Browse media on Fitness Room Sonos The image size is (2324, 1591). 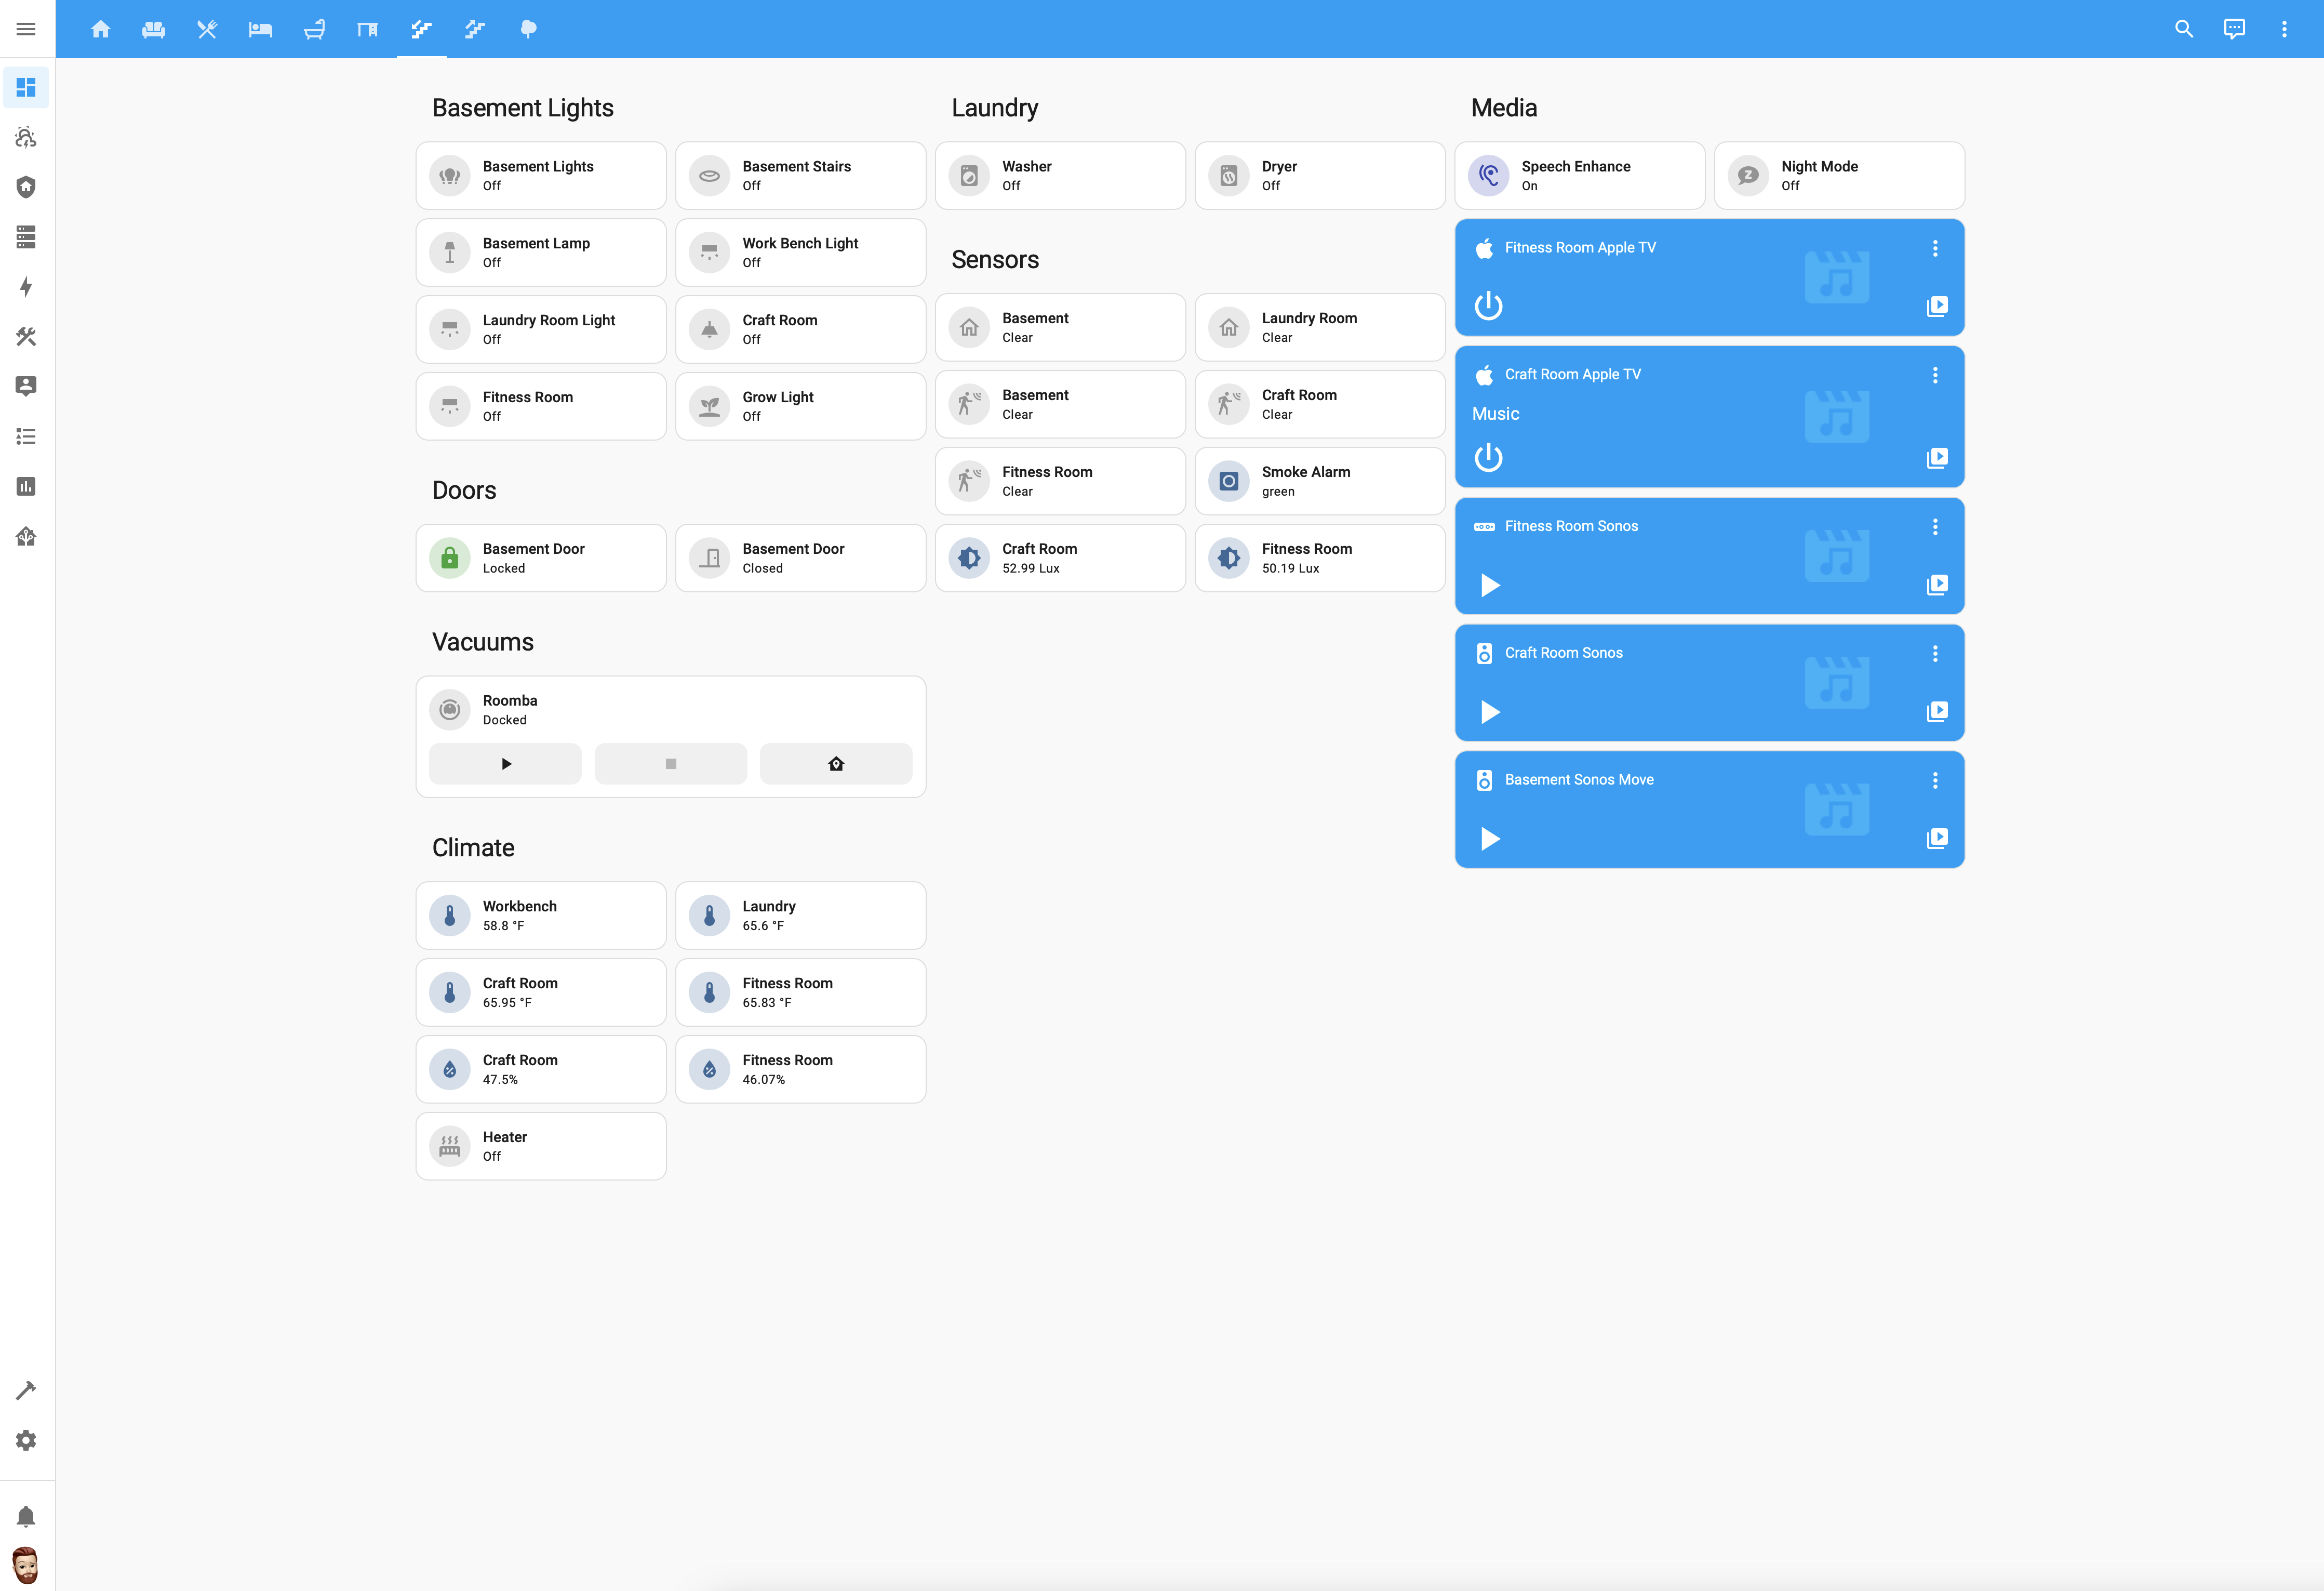click(x=1937, y=584)
